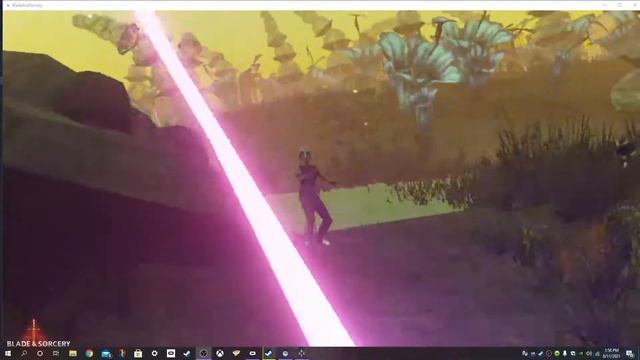This screenshot has width=640, height=360.
Task: Click the microphone icon in system tray
Action: [565, 353]
